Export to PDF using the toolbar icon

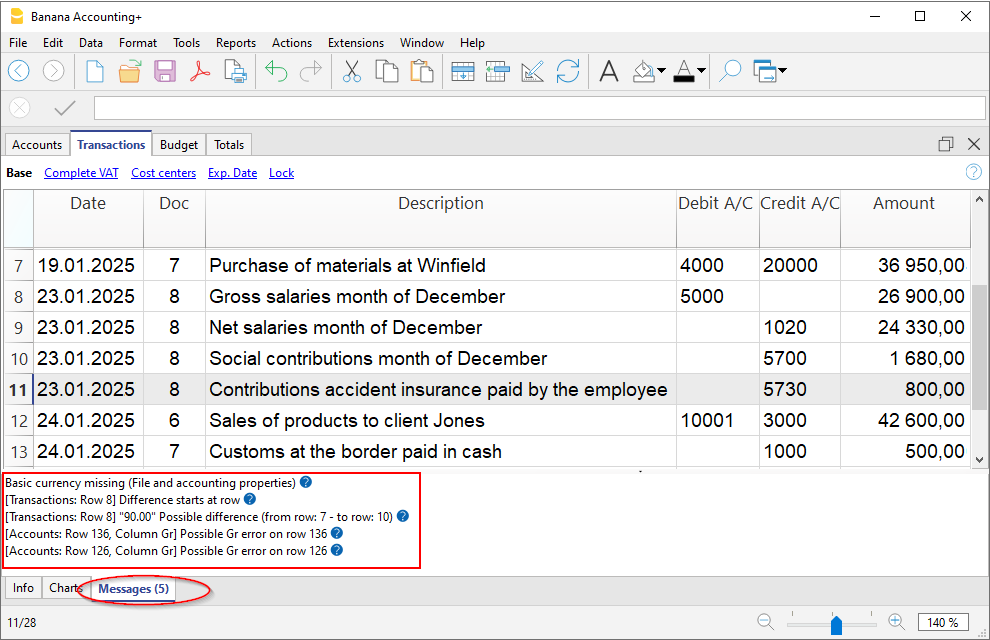pos(199,71)
